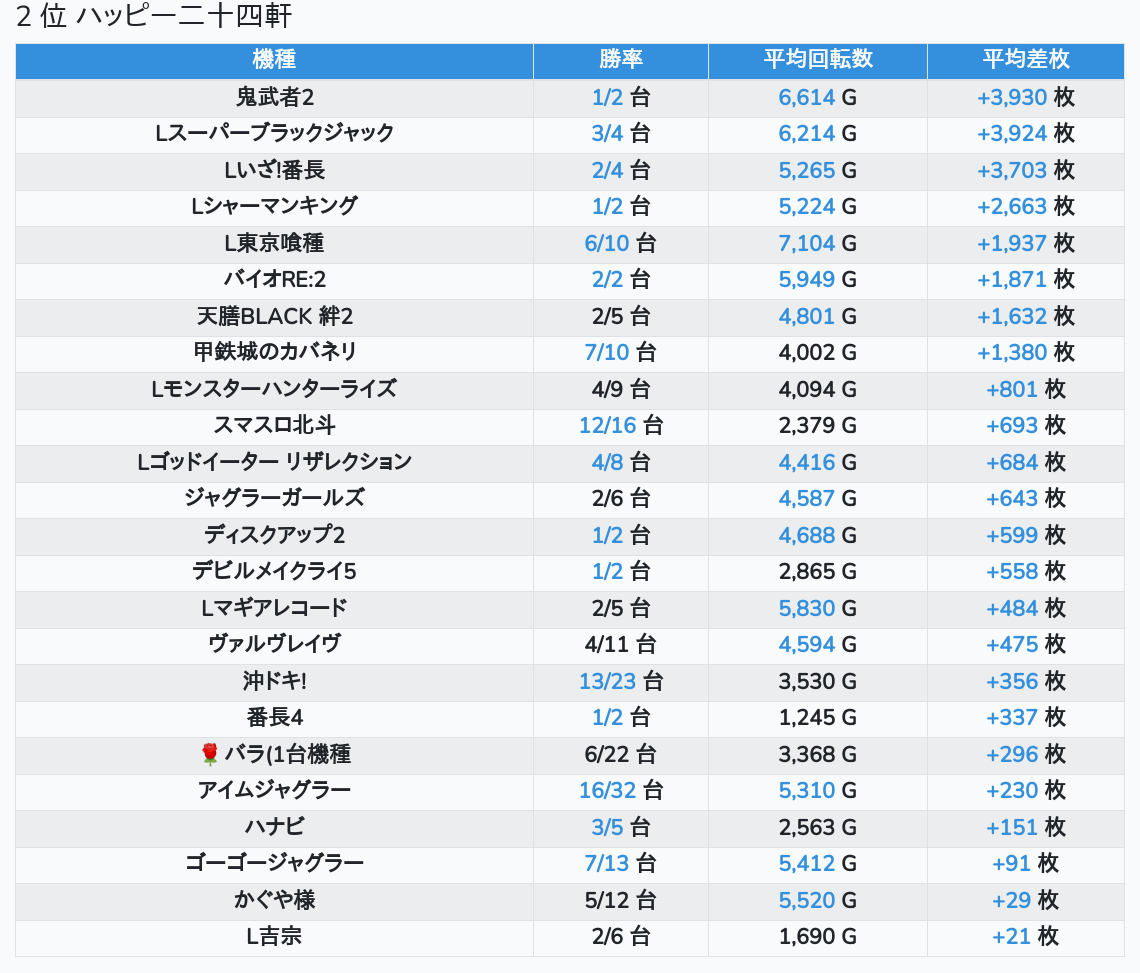
Task: Click the 1,690 G average spins value
Action: pyautogui.click(x=817, y=937)
